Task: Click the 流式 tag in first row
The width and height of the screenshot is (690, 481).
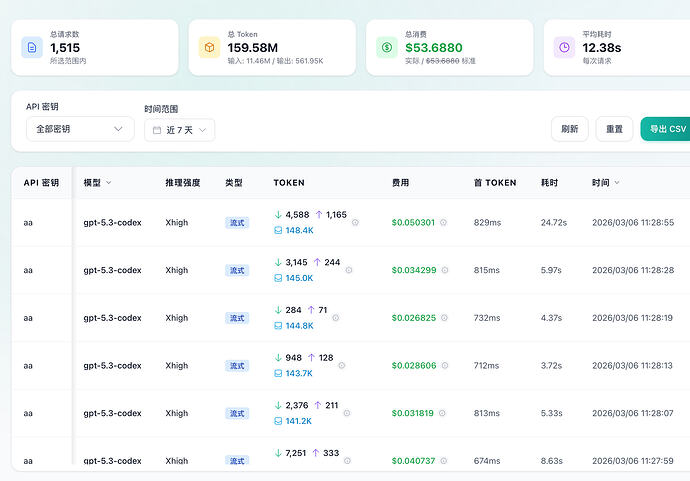Action: [x=237, y=223]
